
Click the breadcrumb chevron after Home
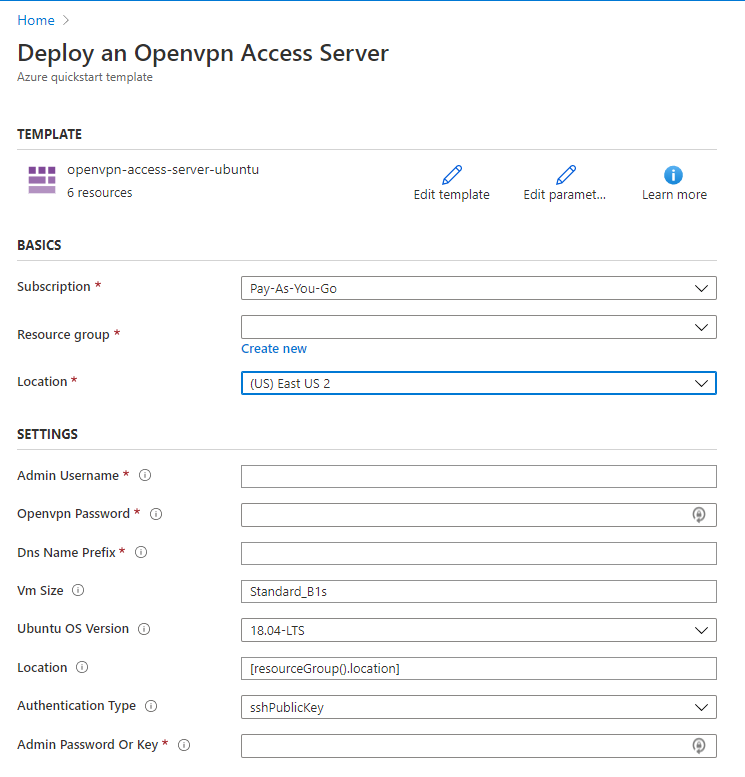tap(66, 20)
